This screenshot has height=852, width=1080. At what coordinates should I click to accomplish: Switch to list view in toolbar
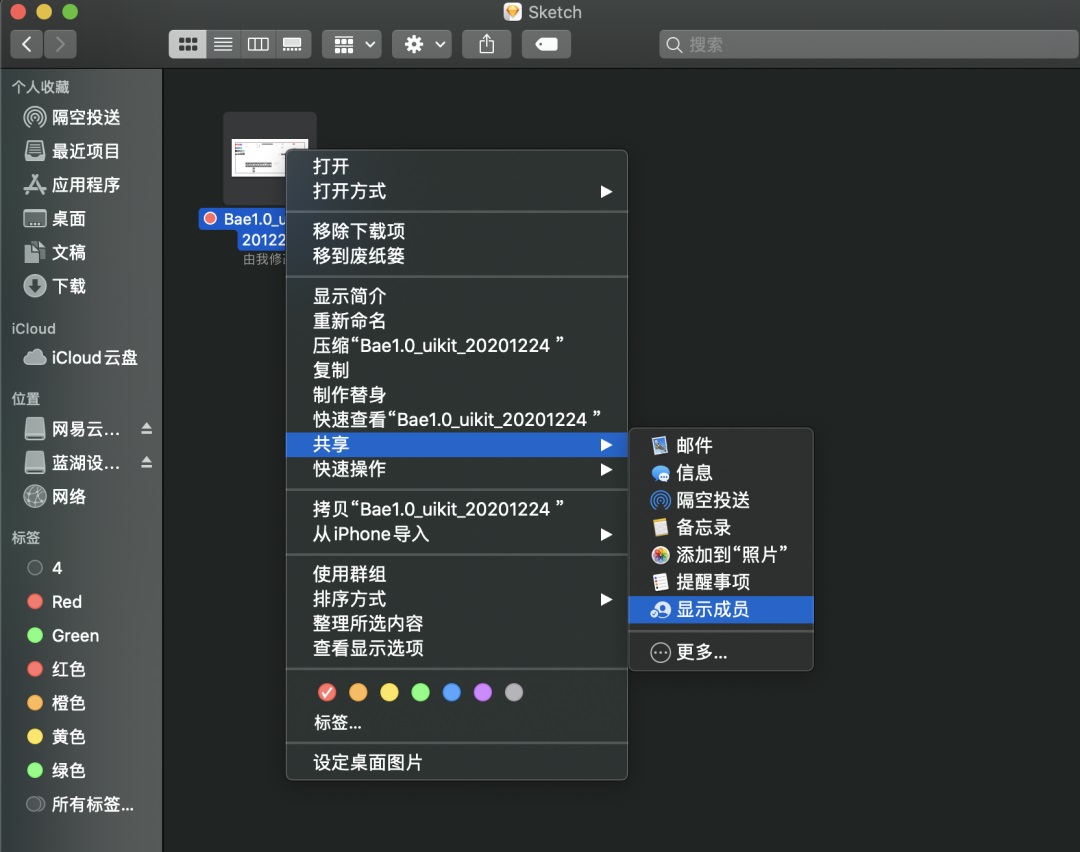(223, 45)
